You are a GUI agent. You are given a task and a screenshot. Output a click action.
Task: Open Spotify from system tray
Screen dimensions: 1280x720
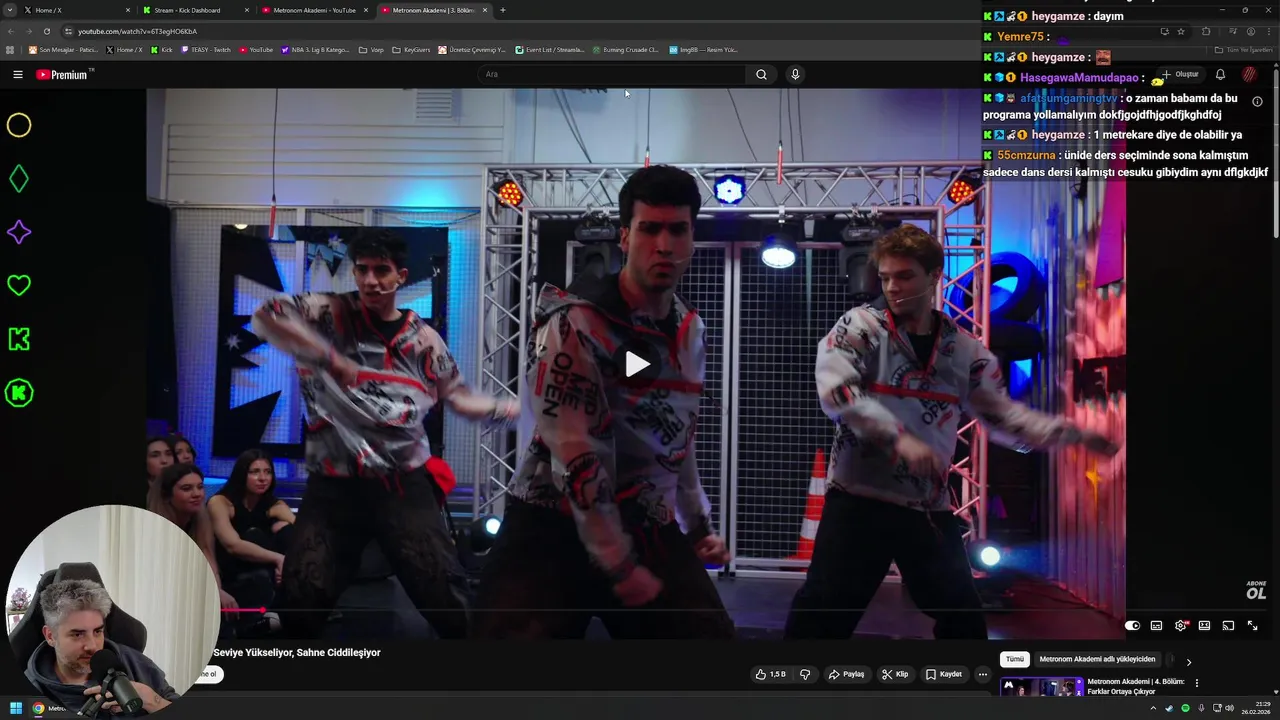click(1185, 708)
